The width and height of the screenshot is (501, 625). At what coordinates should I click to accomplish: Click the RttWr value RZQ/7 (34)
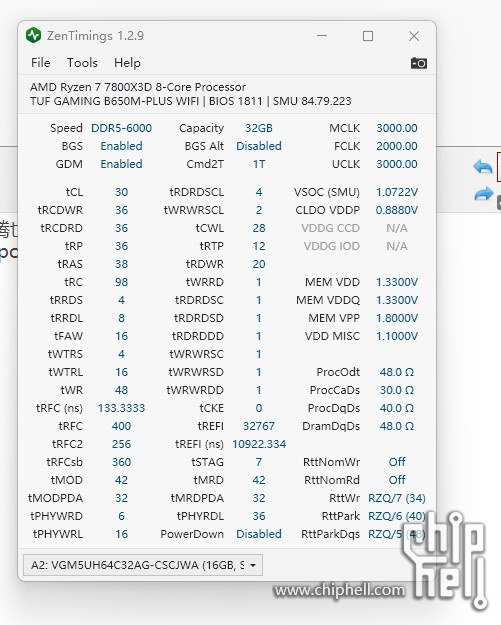tap(397, 498)
